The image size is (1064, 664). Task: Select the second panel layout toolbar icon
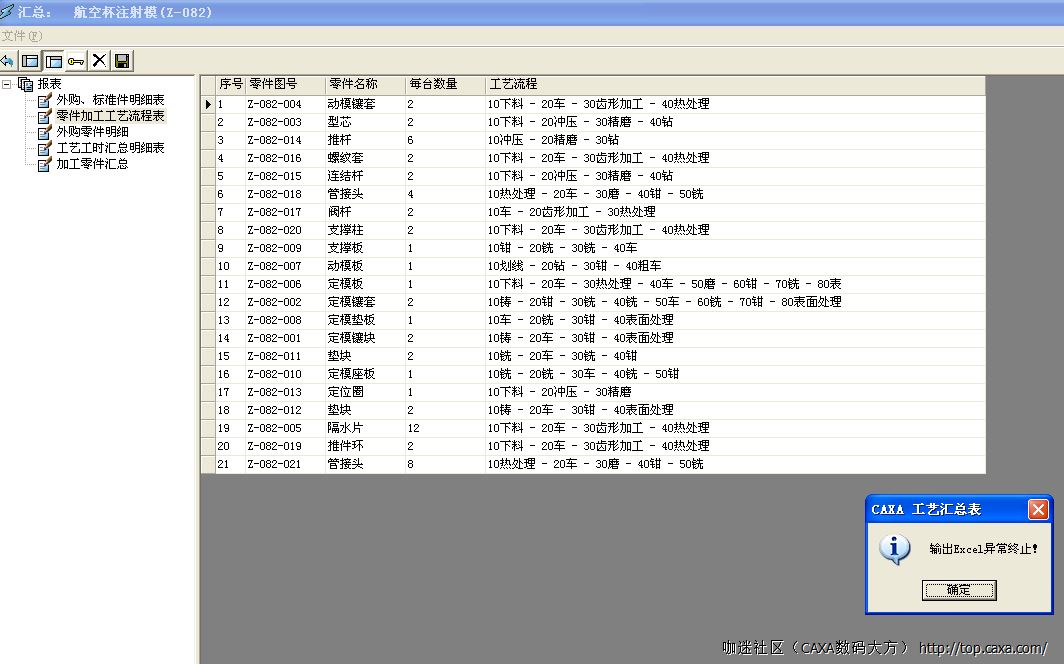pos(52,60)
